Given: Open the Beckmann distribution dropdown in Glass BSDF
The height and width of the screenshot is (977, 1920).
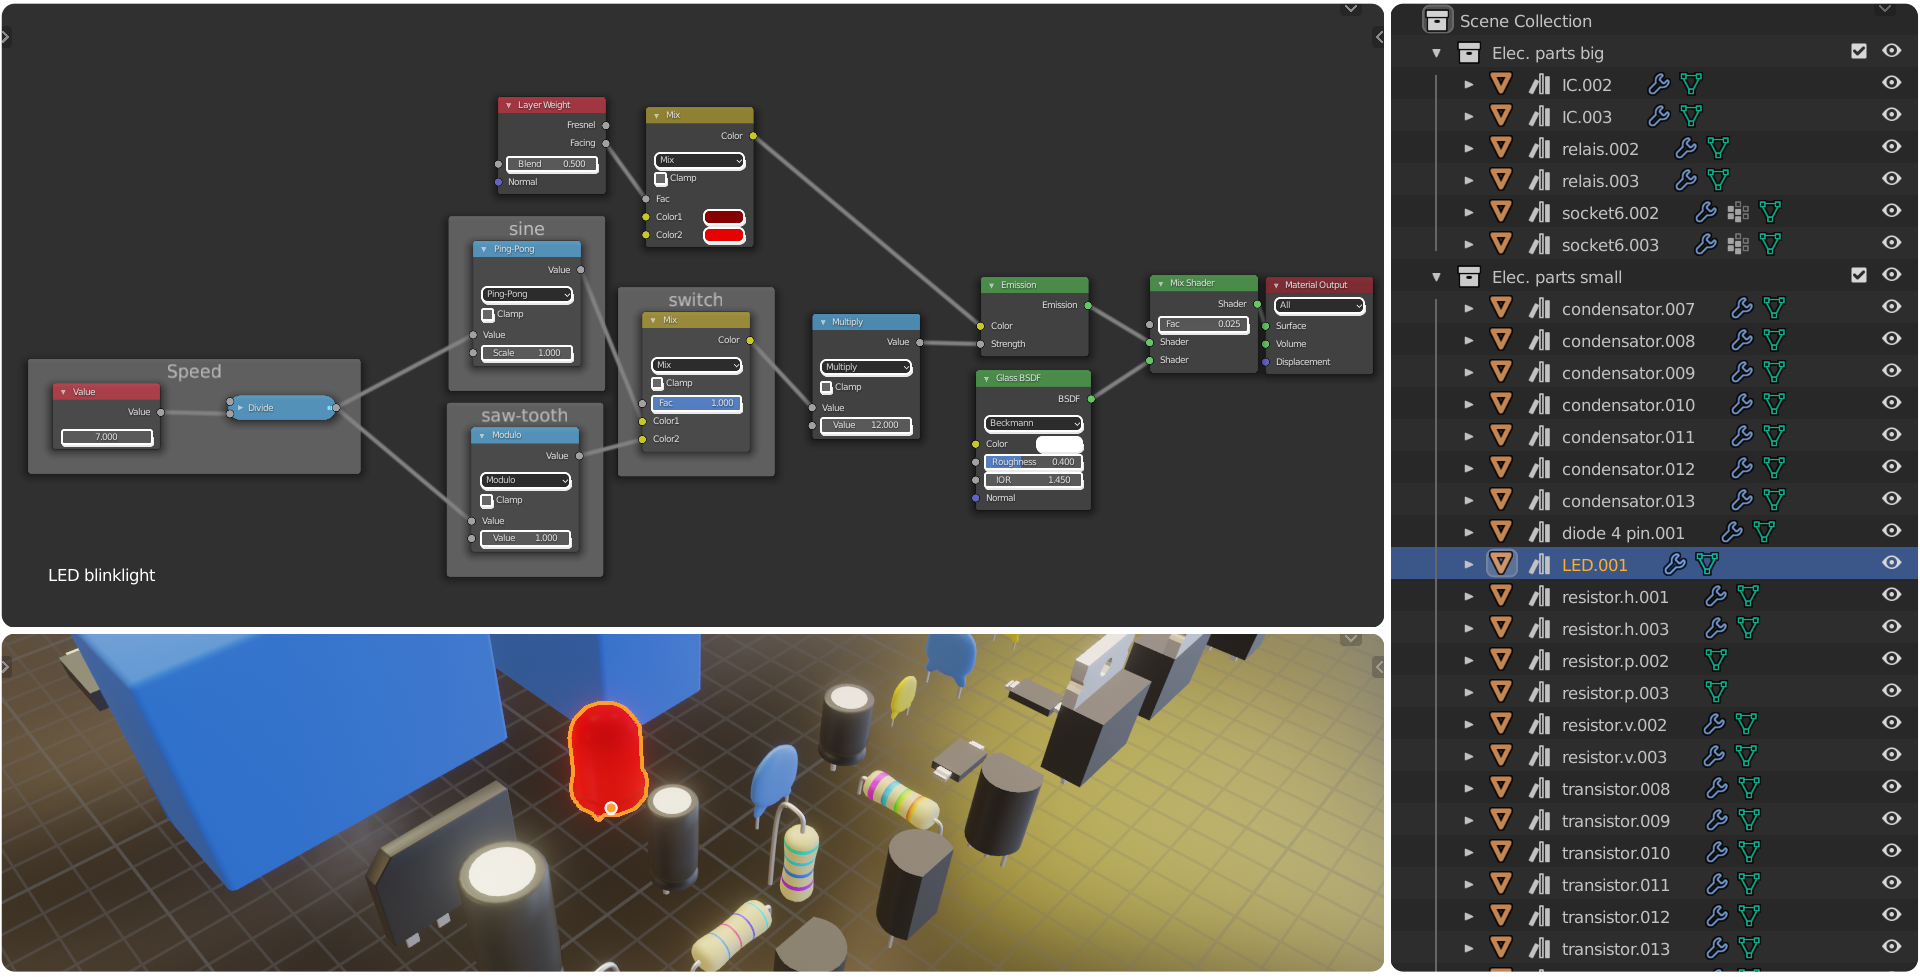Looking at the screenshot, I should coord(1033,424).
